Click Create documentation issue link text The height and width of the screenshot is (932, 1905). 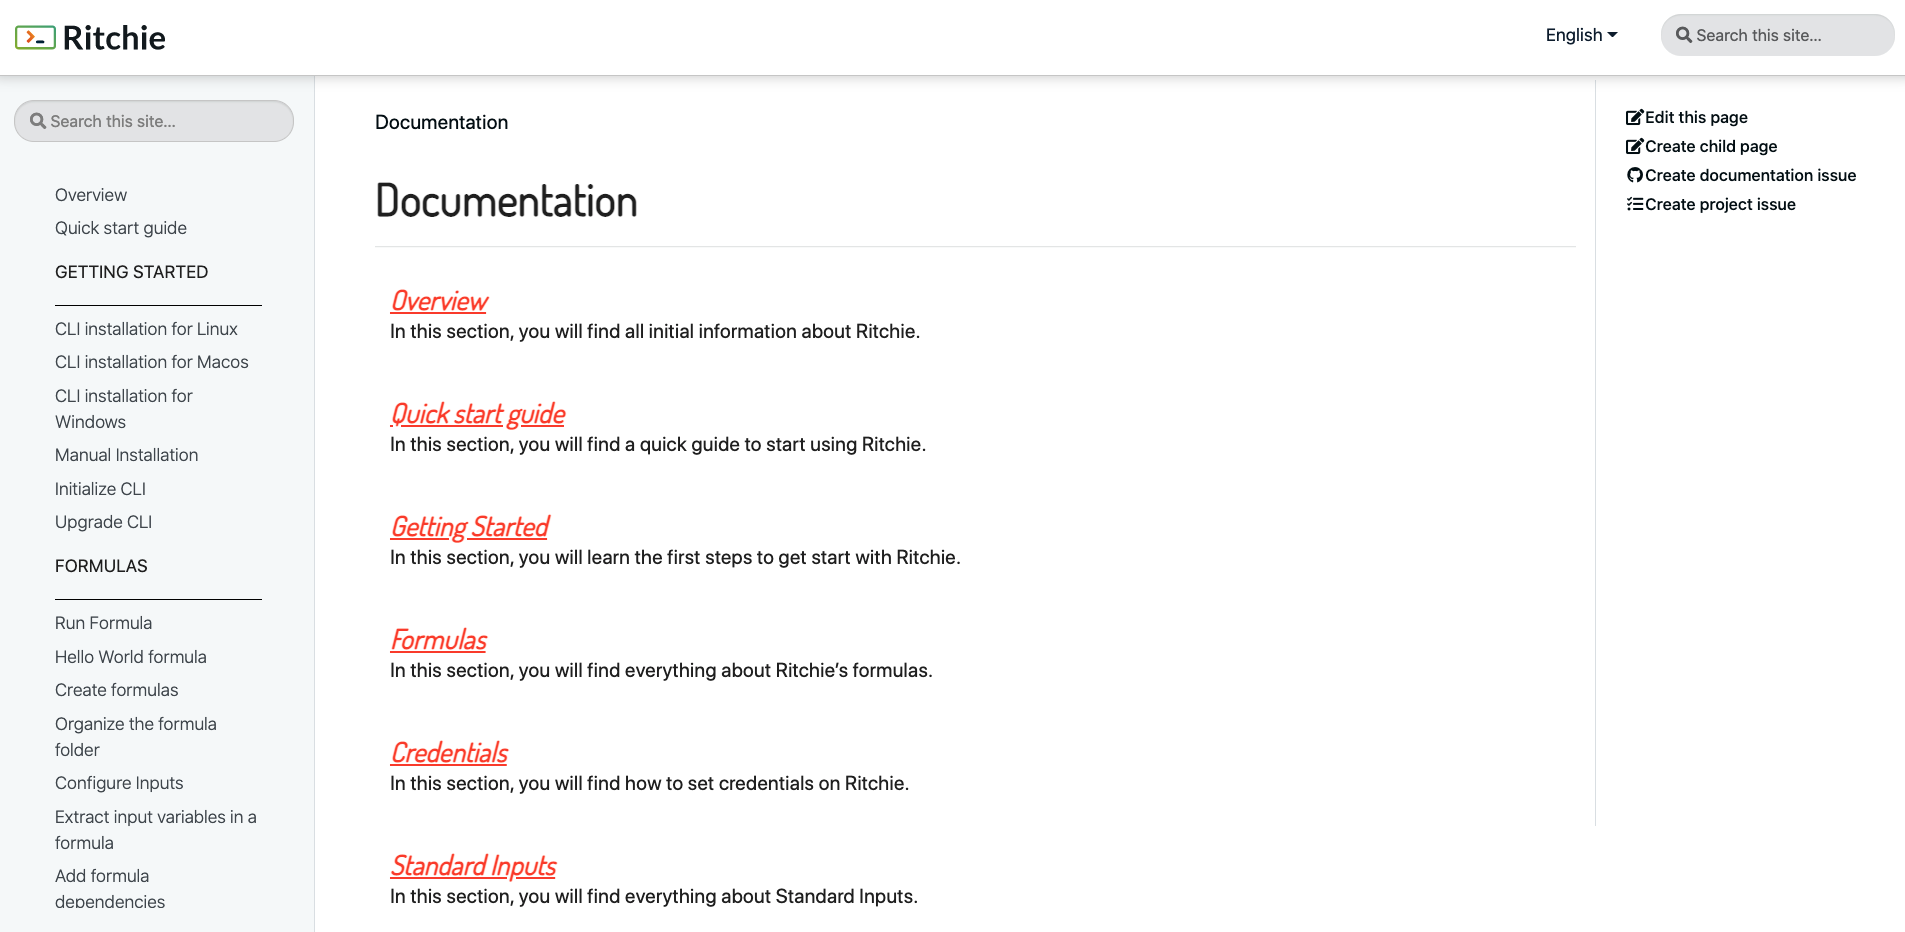1750,175
